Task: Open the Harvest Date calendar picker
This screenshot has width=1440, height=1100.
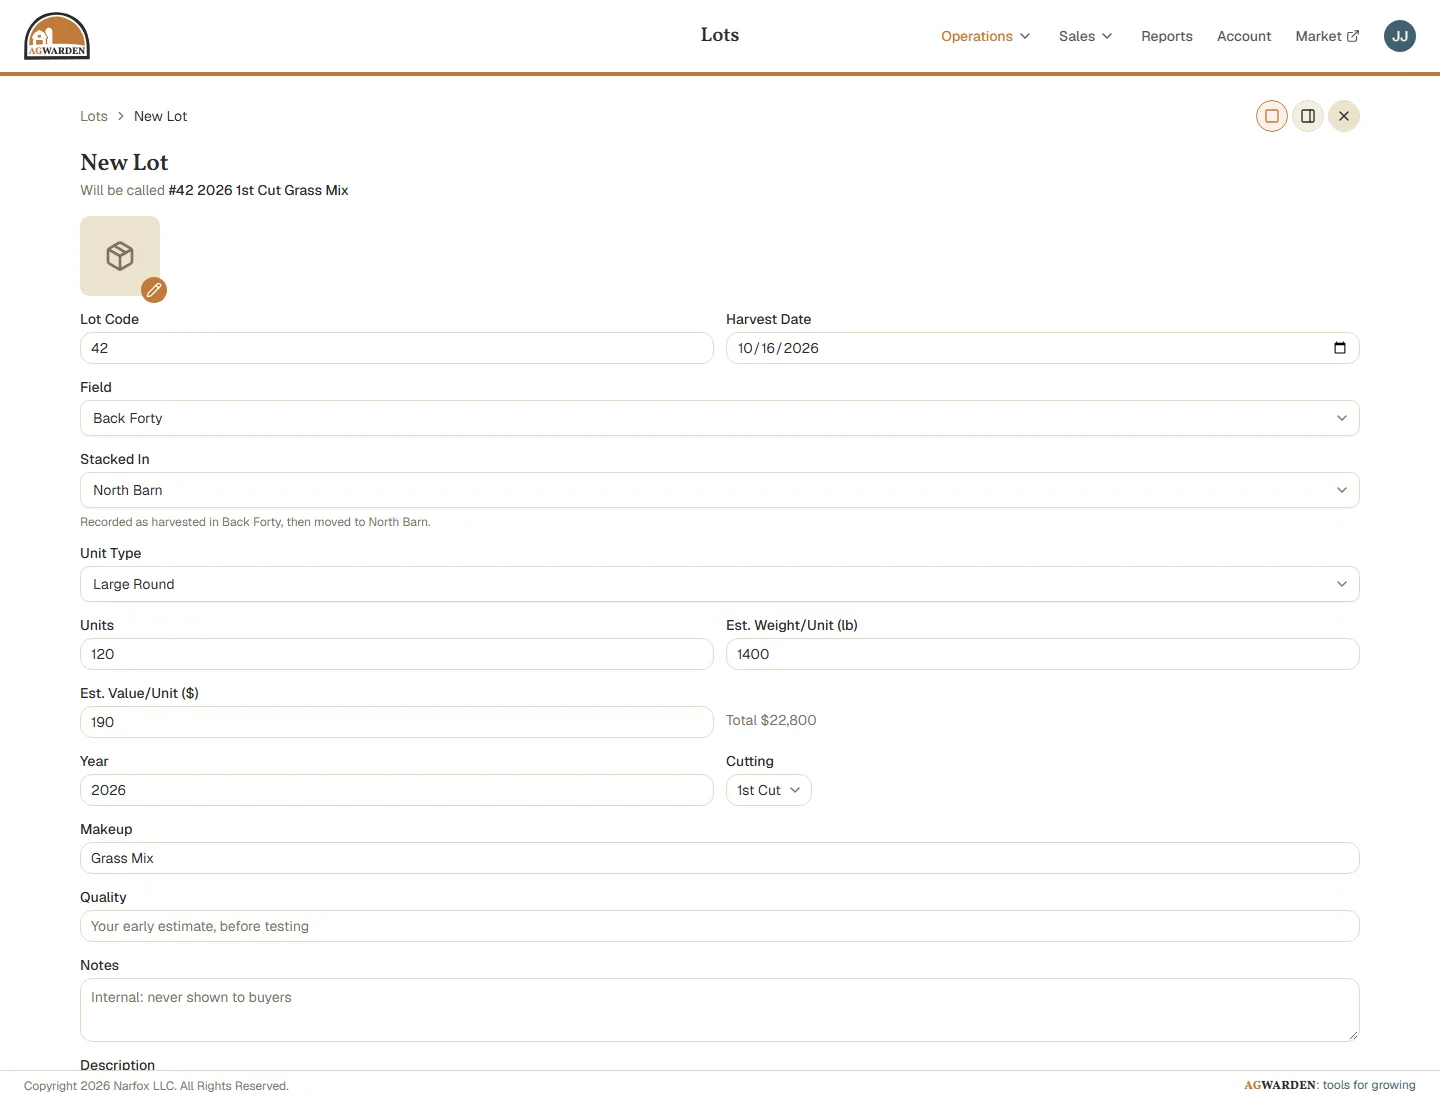Action: [1340, 348]
